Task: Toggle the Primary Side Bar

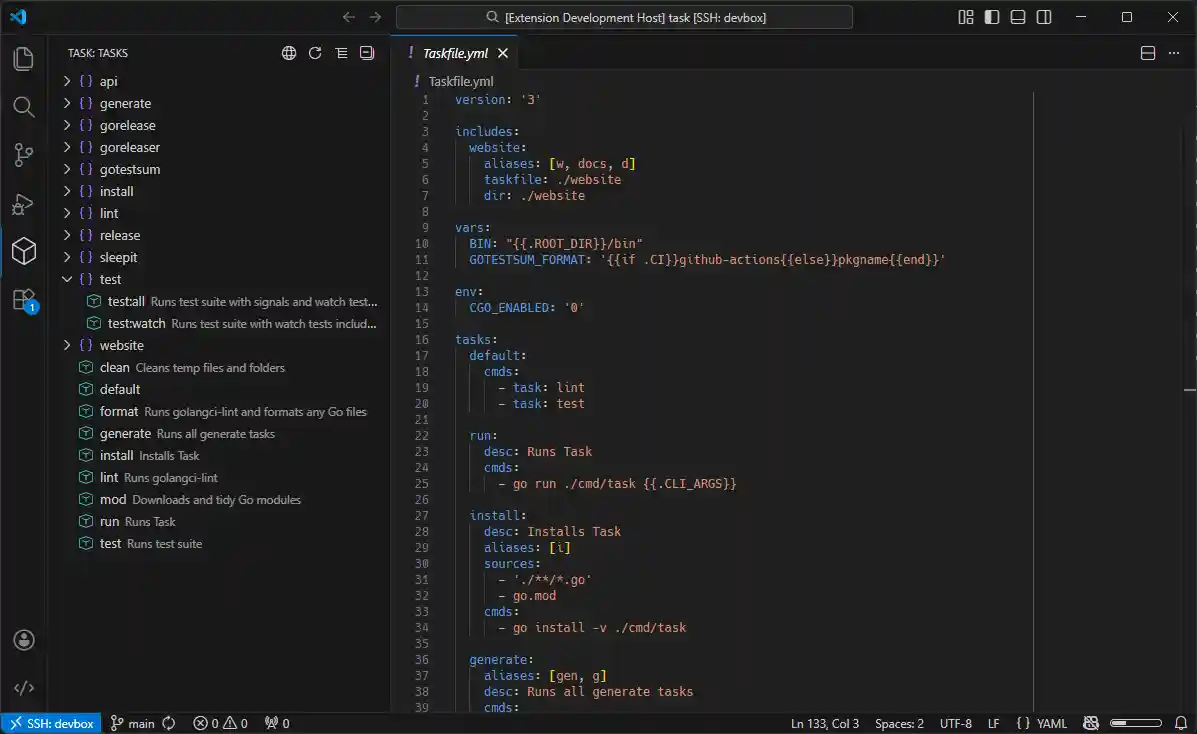Action: pyautogui.click(x=991, y=17)
